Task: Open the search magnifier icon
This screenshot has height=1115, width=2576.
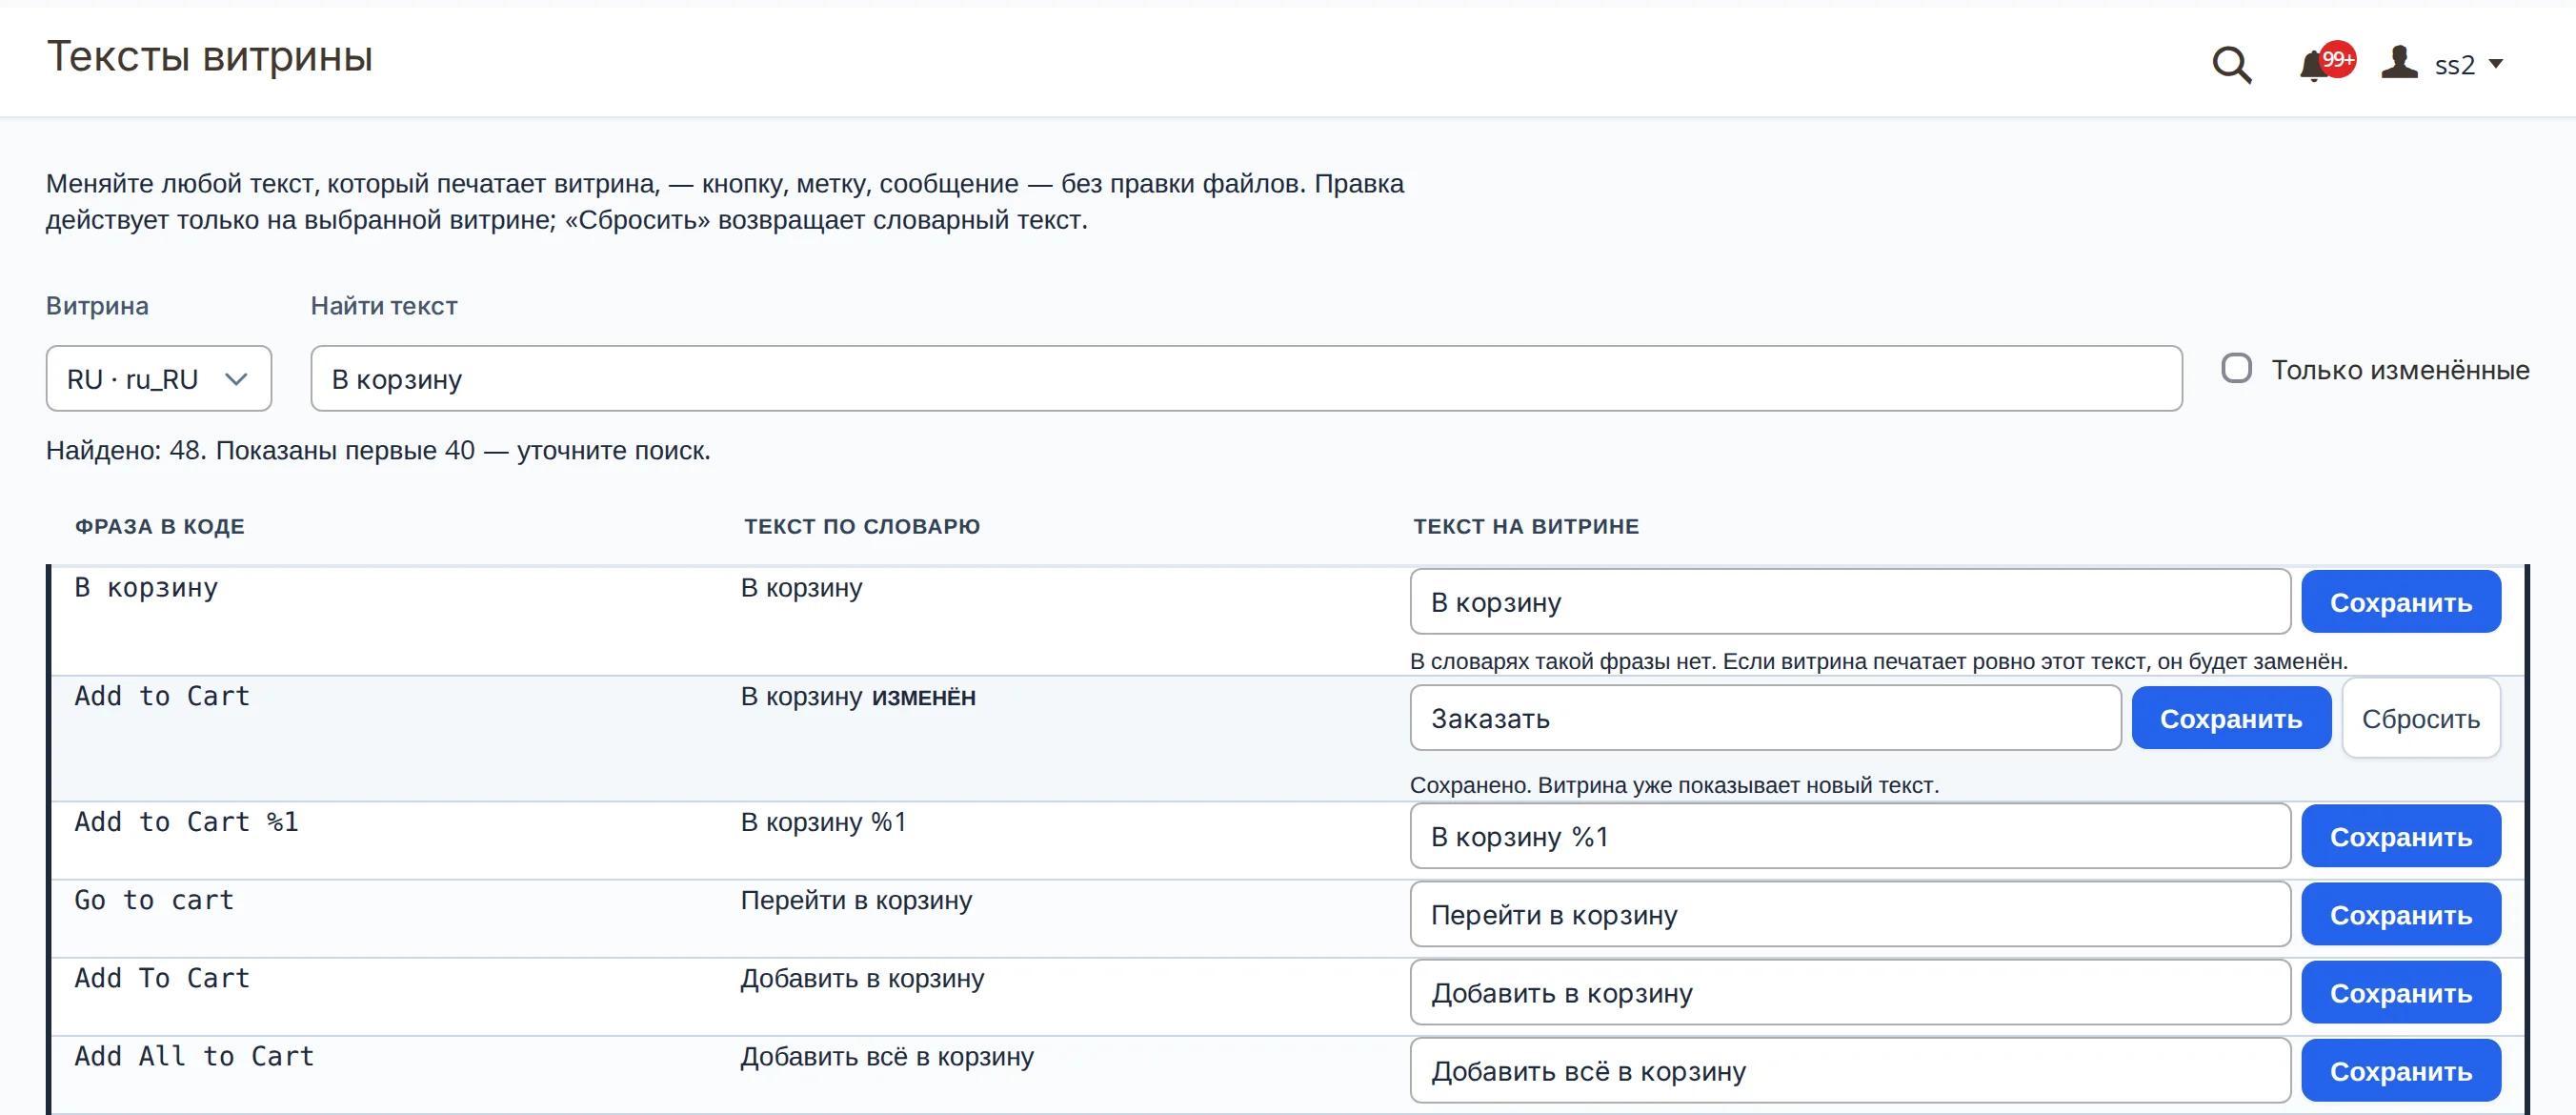Action: [2231, 65]
